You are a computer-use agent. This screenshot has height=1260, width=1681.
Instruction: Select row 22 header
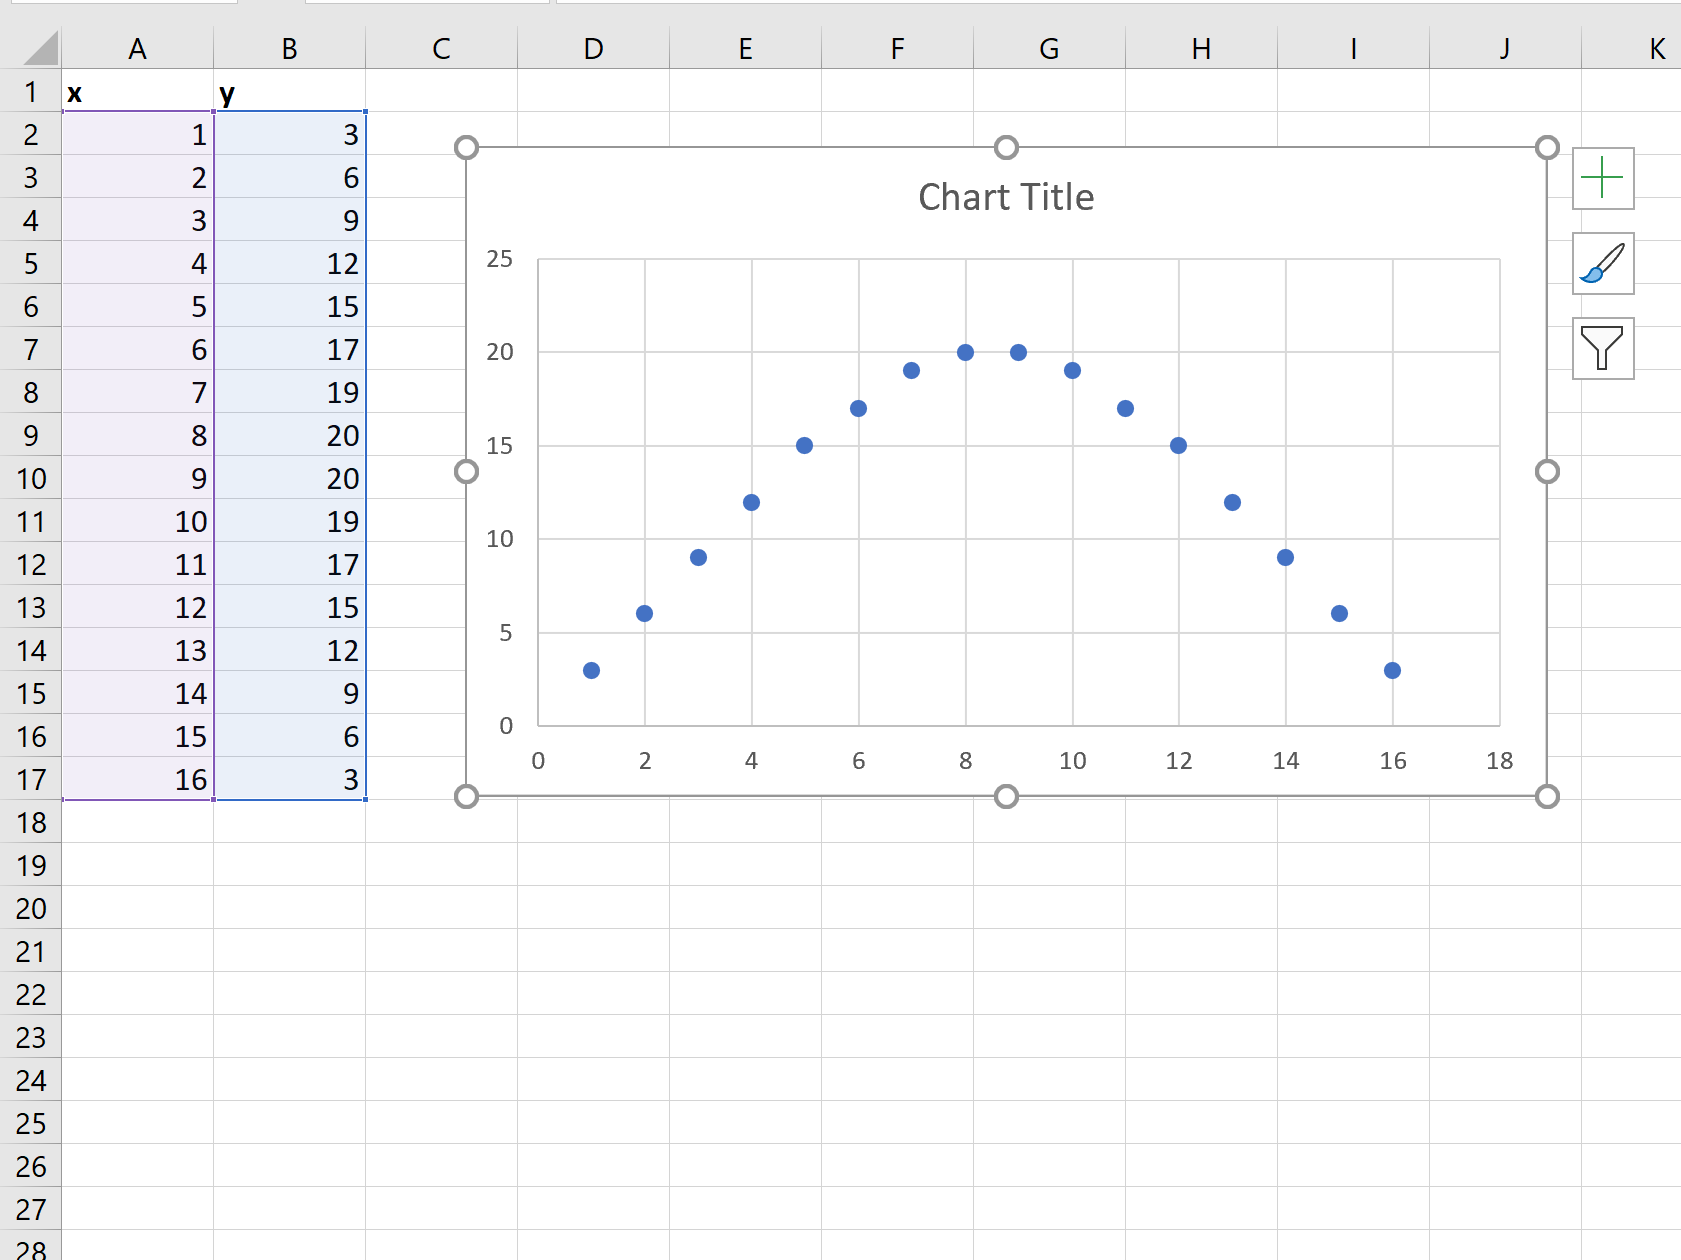coord(31,994)
